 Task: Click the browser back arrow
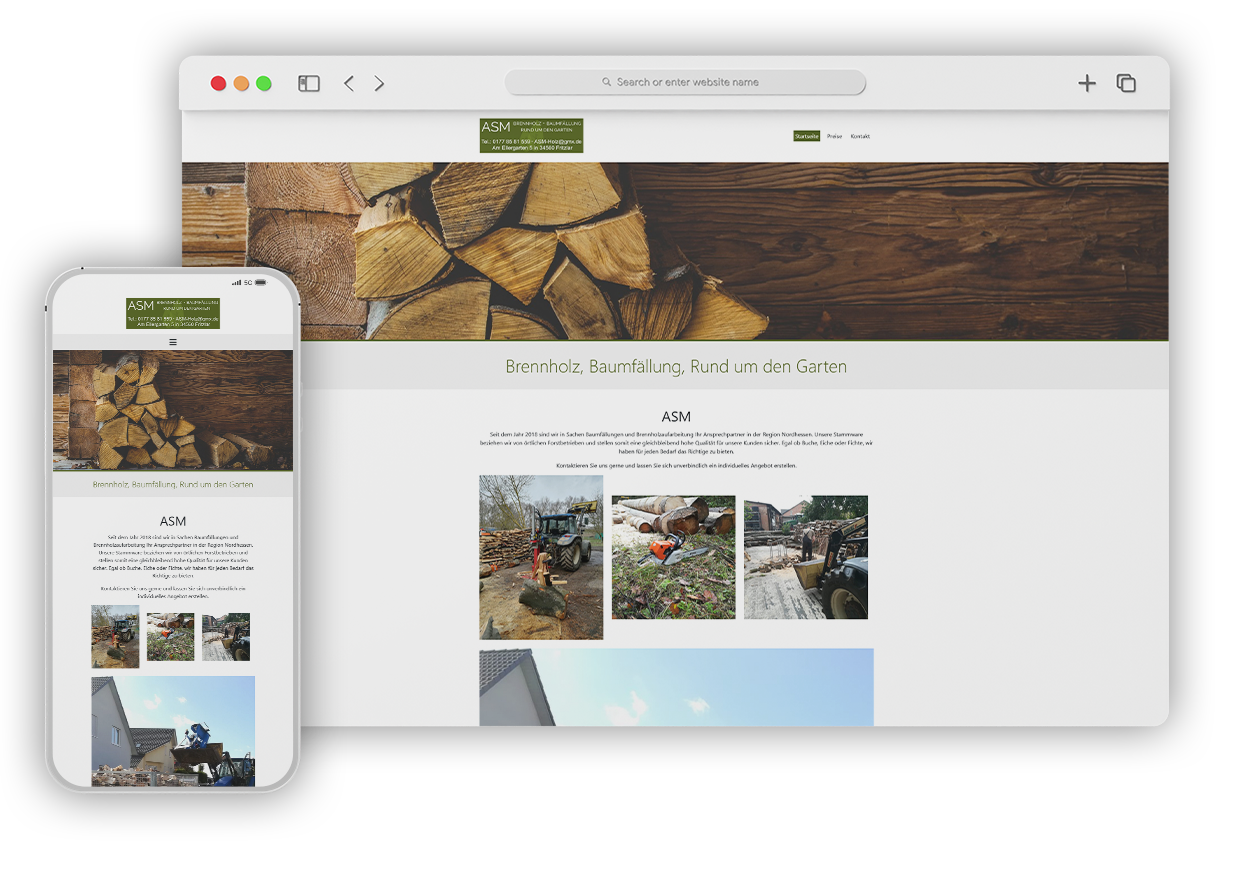coord(349,84)
